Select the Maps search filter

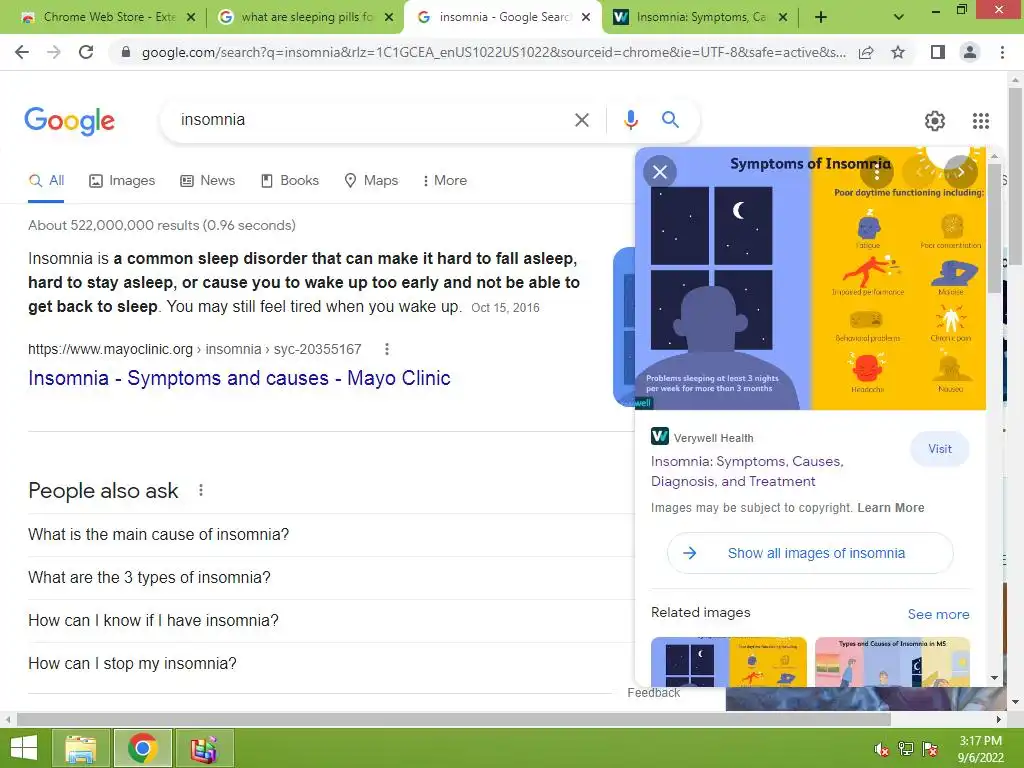click(371, 181)
